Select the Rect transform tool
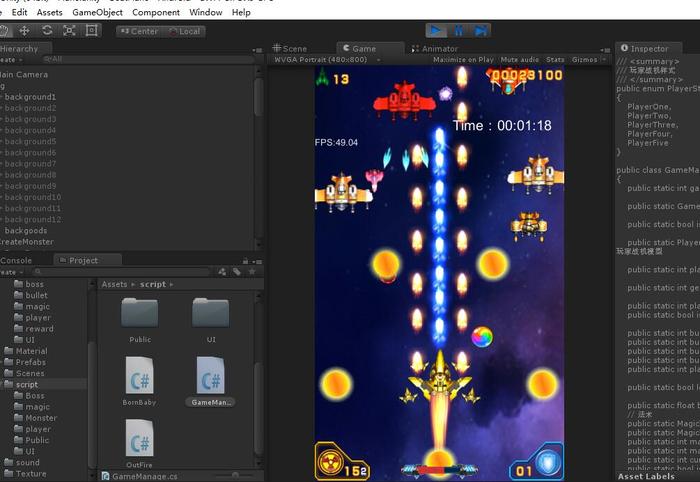Screen dimensions: 700x482 (x=92, y=31)
